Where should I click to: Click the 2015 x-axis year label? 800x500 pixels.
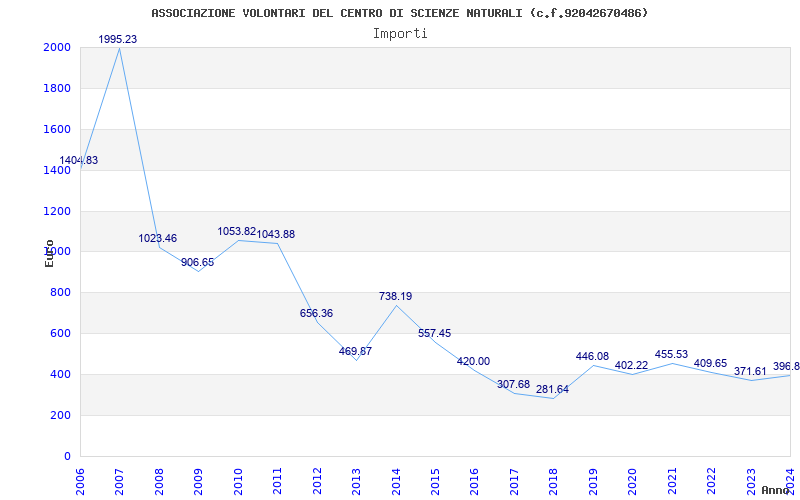click(435, 482)
